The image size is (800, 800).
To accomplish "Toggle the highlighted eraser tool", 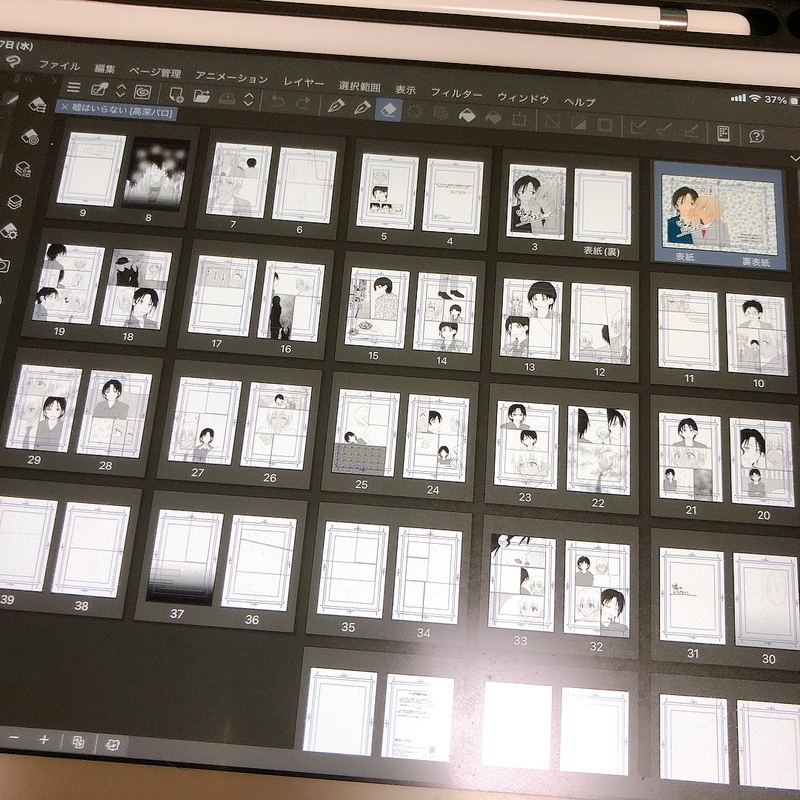I will pyautogui.click(x=389, y=110).
